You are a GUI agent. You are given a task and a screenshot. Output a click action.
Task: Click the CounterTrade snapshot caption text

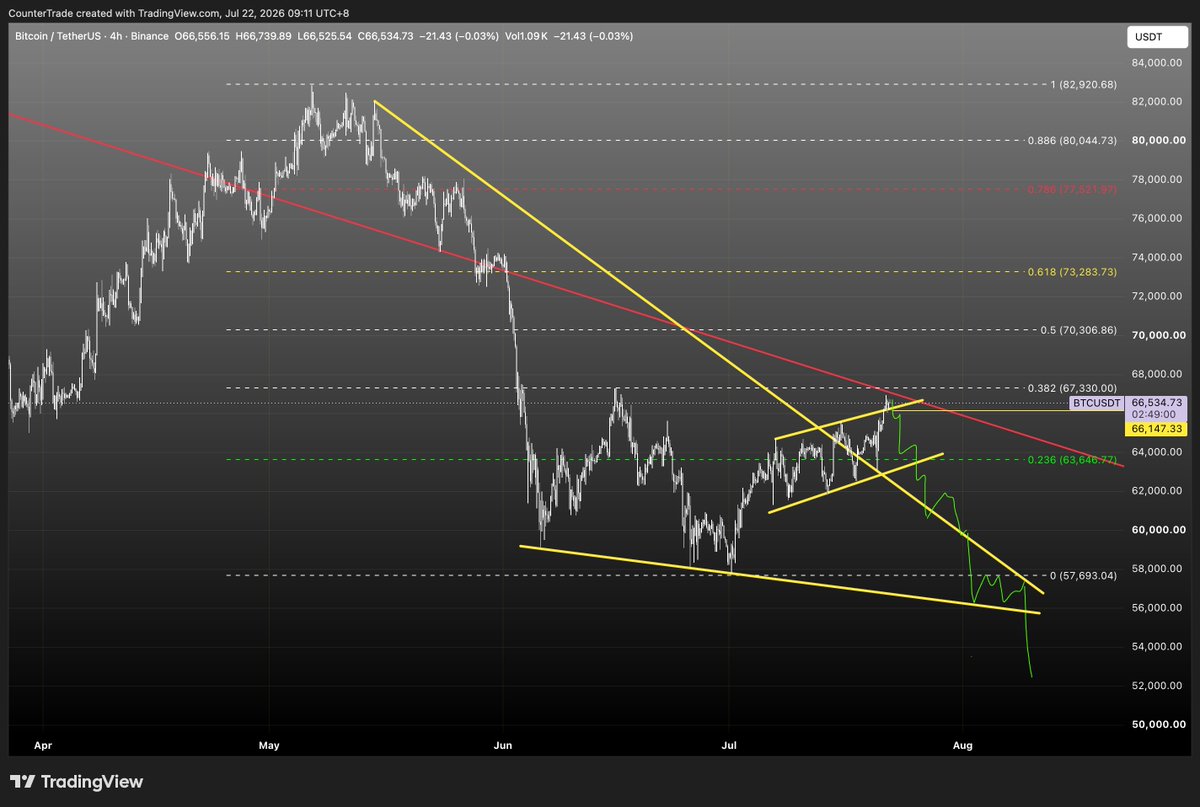click(x=179, y=13)
